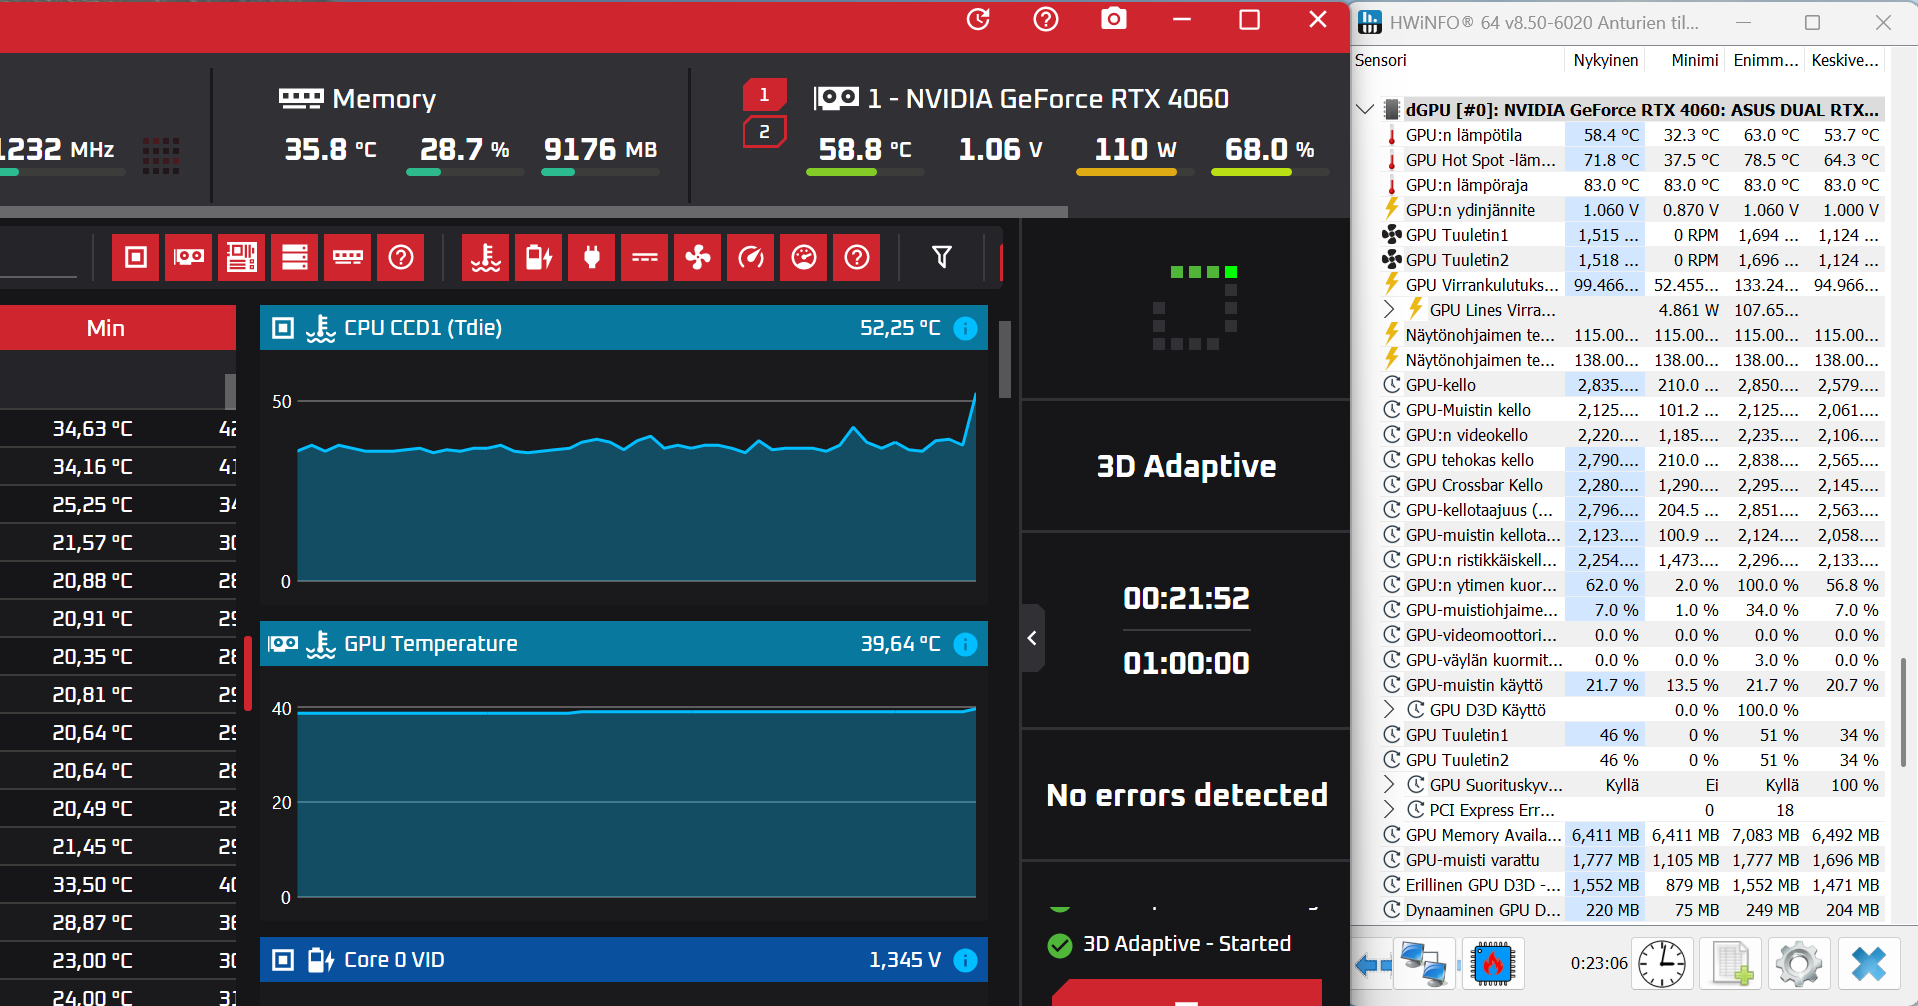Click the '3D Adaptive' test name label

(x=1187, y=466)
